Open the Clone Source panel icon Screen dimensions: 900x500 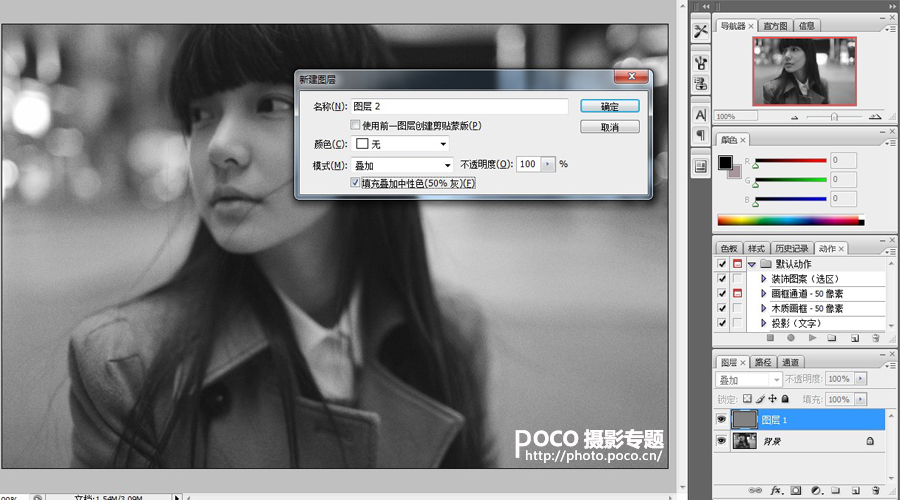[700, 84]
